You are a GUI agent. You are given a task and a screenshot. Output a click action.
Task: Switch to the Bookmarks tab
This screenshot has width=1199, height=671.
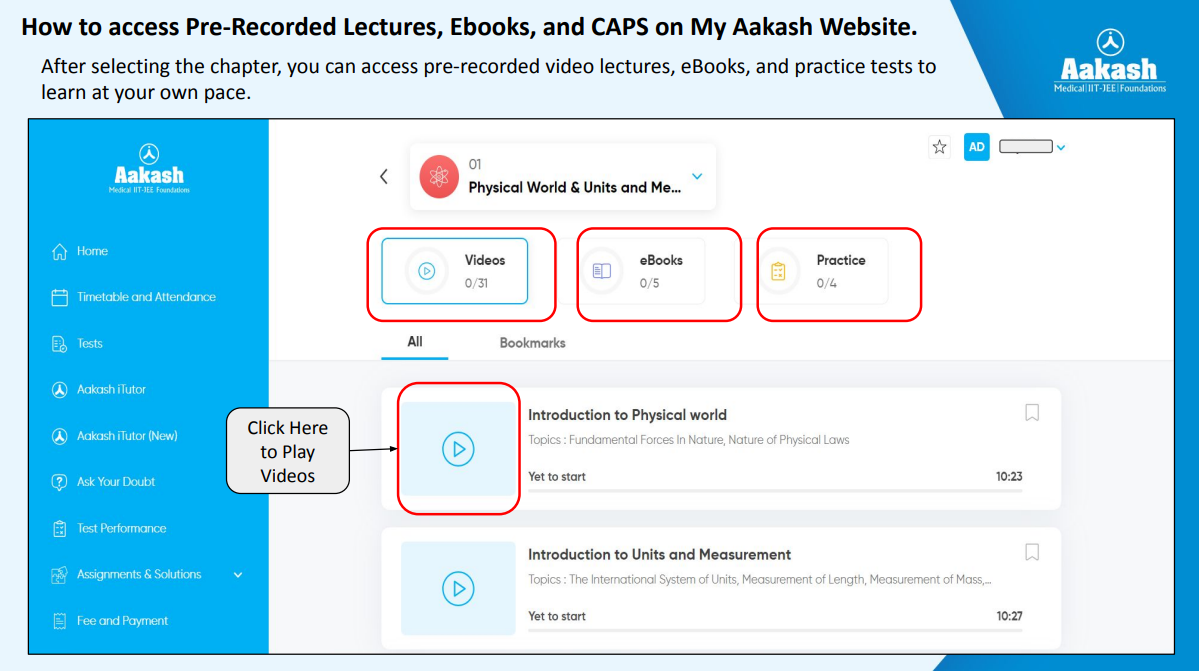(532, 343)
